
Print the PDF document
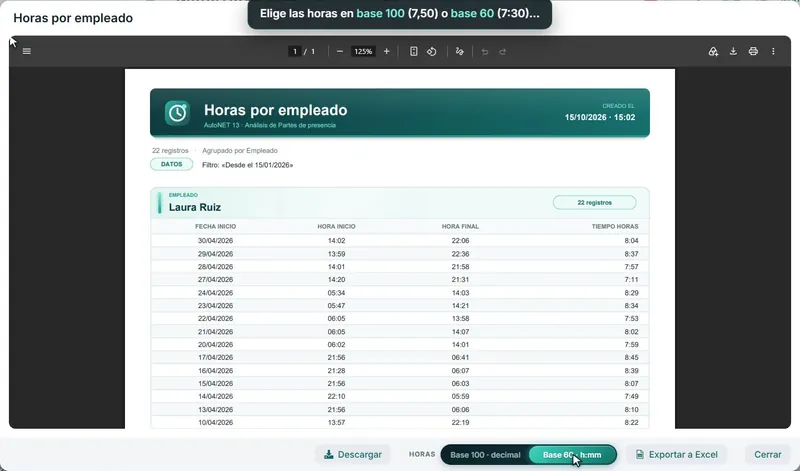click(753, 51)
